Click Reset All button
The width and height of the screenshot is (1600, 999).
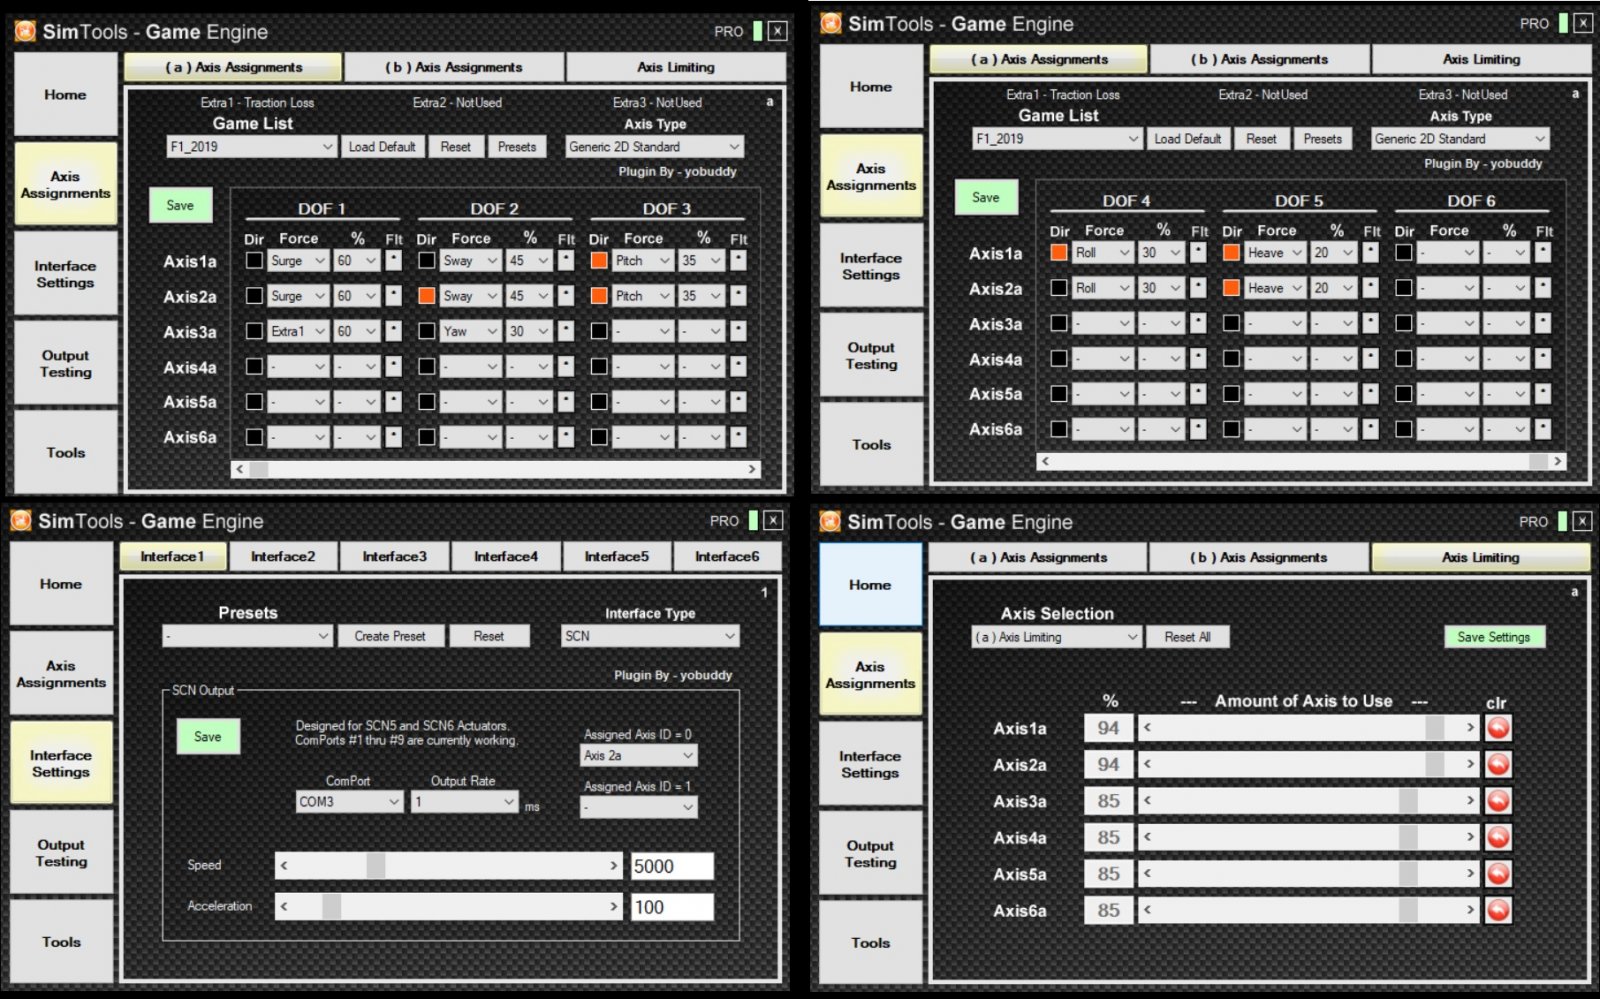tap(1187, 637)
